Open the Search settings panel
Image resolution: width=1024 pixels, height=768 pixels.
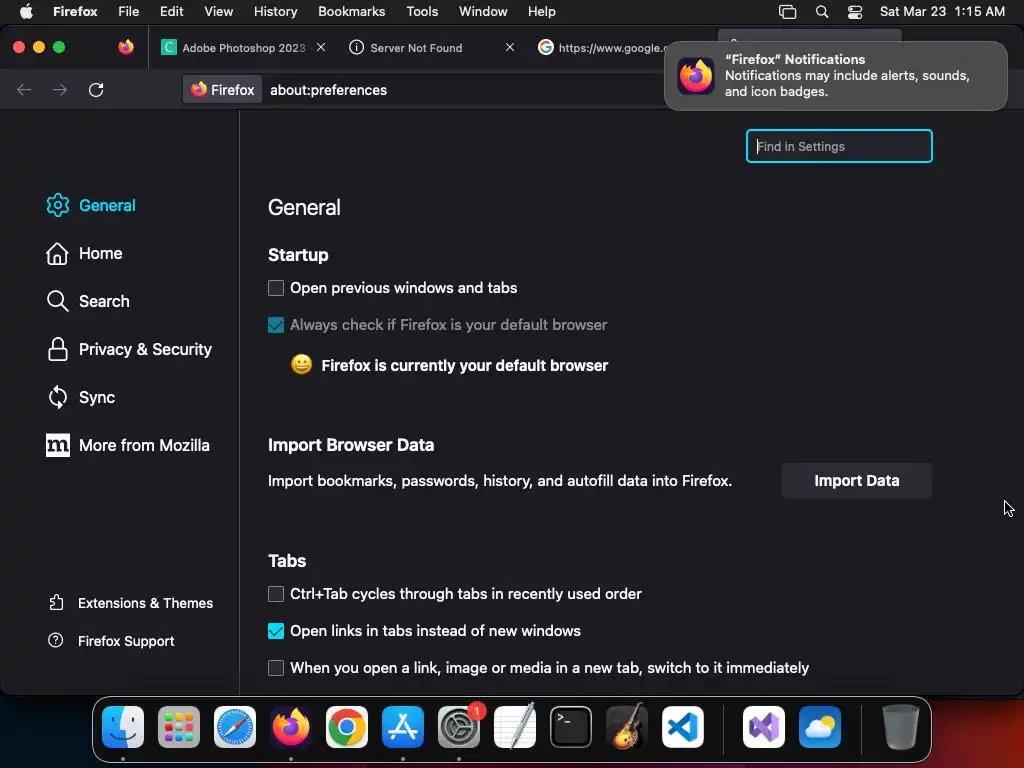tap(88, 301)
